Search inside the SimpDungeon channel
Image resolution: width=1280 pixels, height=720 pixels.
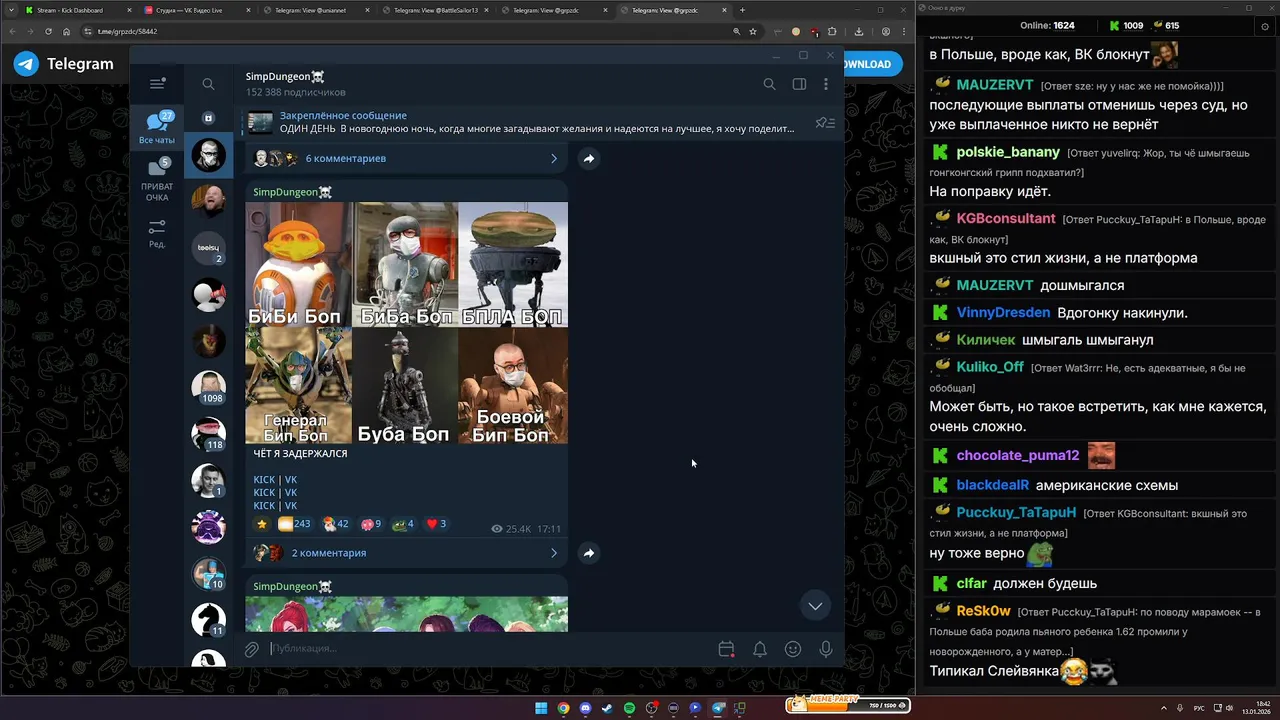[x=769, y=84]
